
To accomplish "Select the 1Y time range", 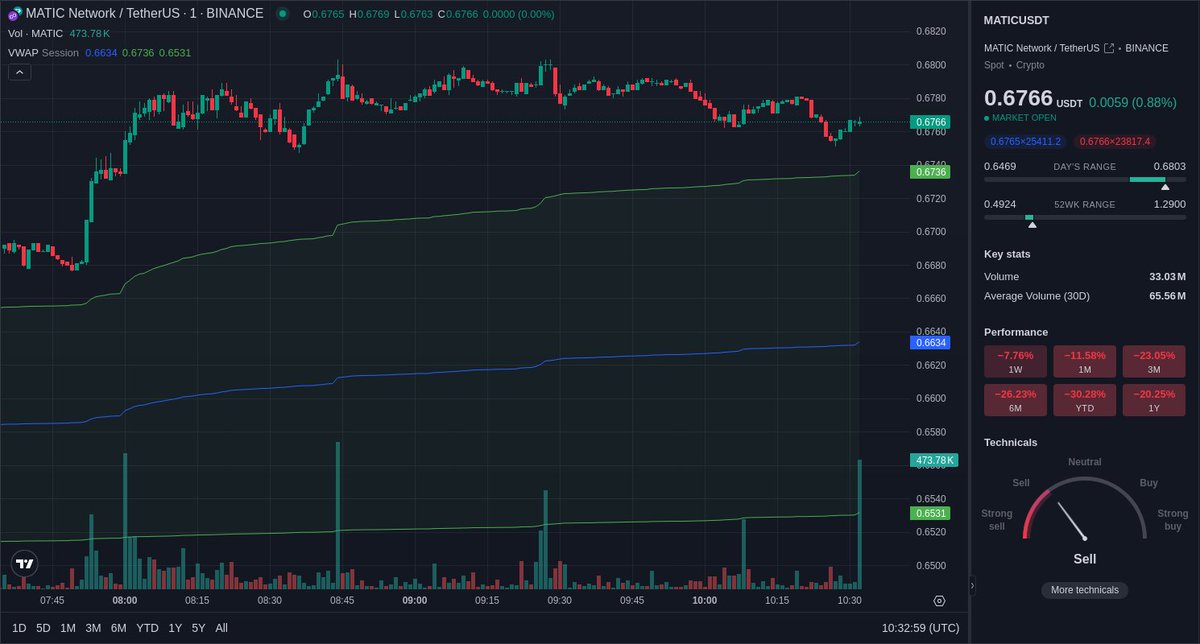I will [175, 628].
